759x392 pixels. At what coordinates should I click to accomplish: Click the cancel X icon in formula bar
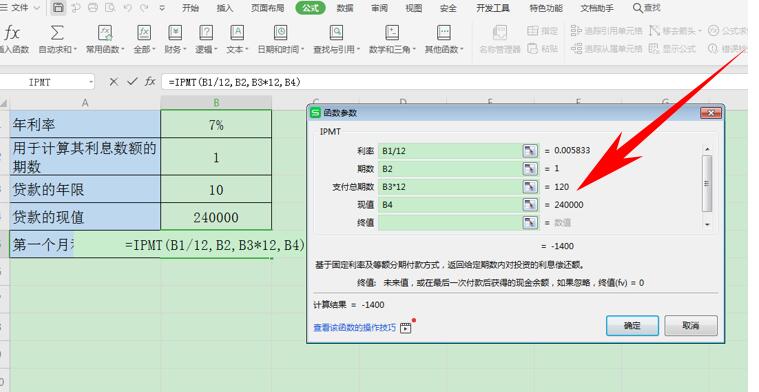(x=113, y=82)
